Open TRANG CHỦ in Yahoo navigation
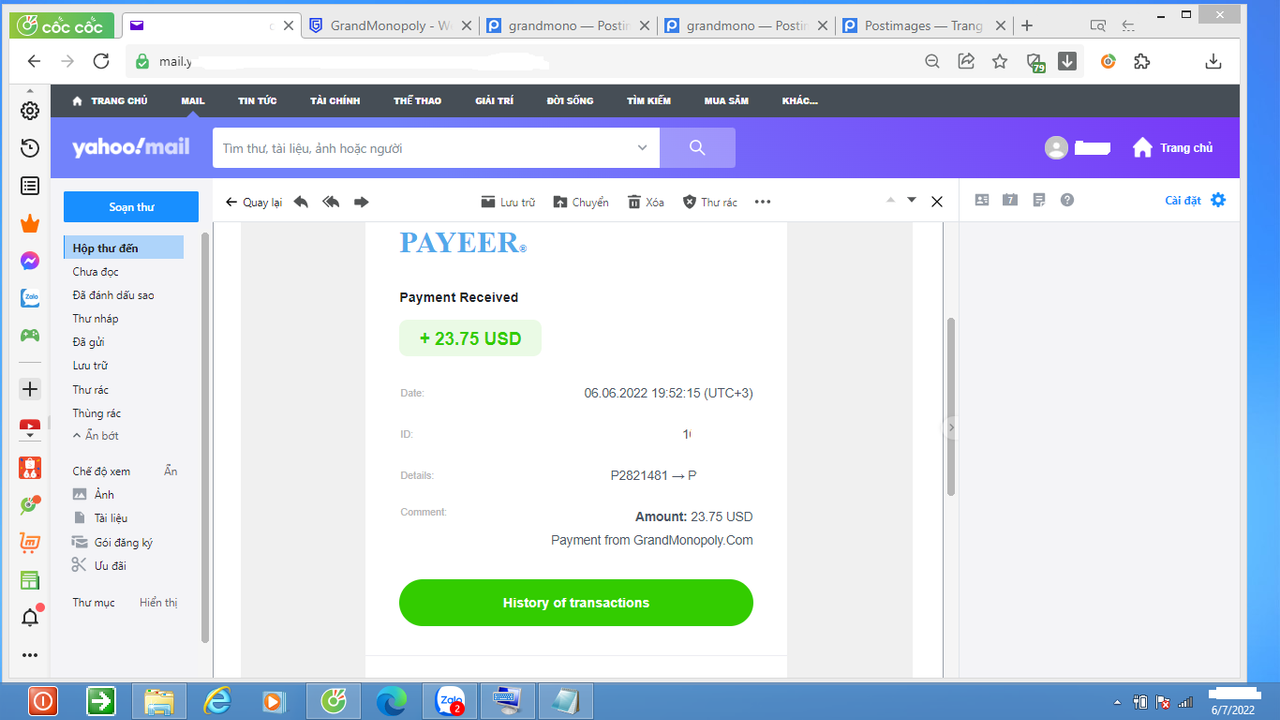 110,101
